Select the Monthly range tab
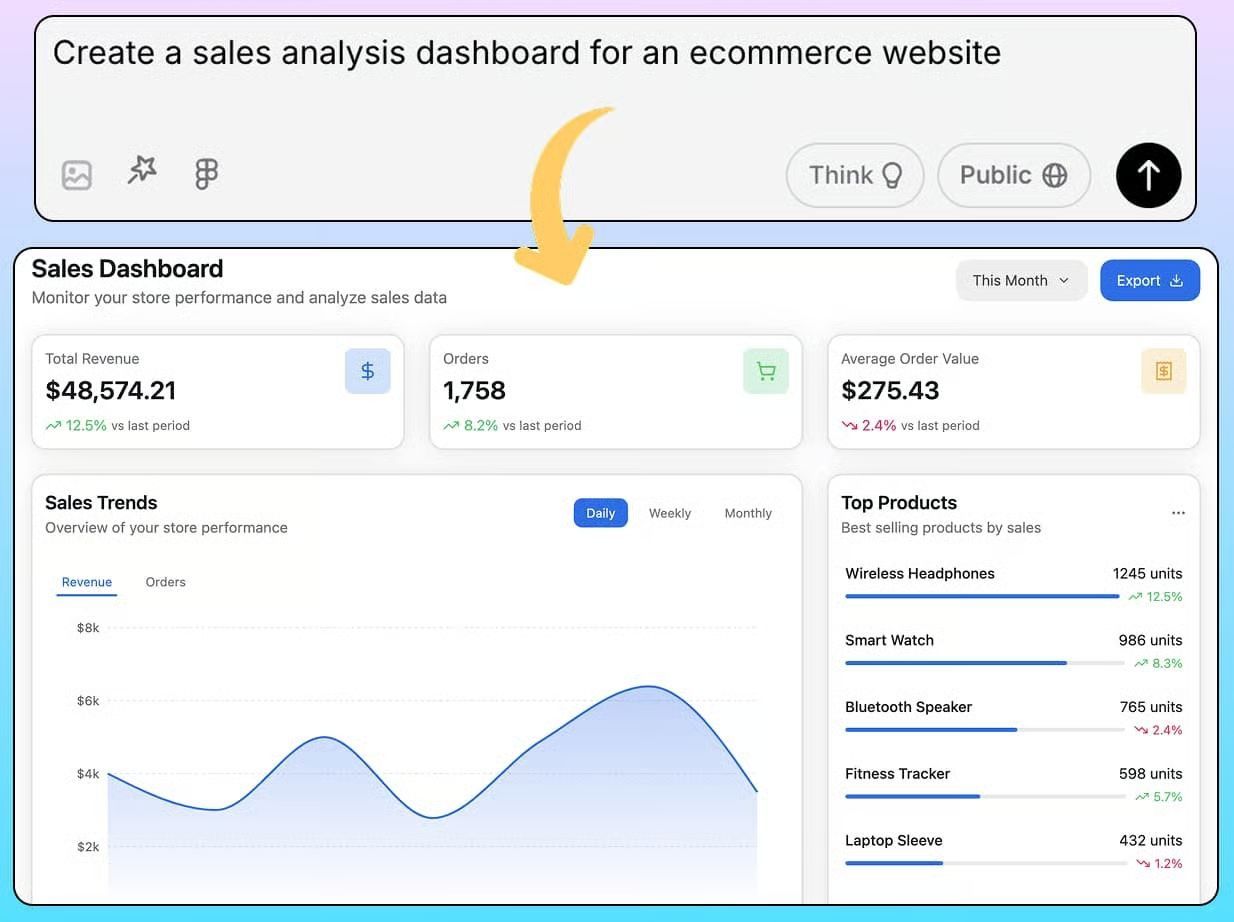 pos(748,513)
